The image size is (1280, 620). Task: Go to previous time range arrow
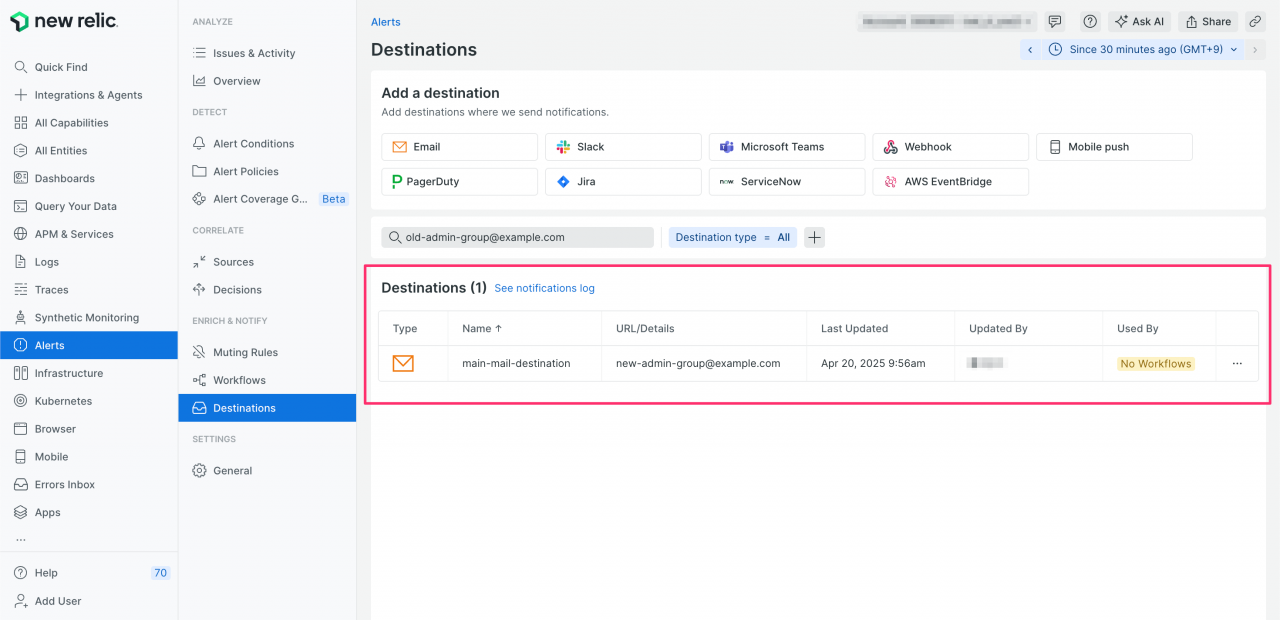pyautogui.click(x=1030, y=49)
